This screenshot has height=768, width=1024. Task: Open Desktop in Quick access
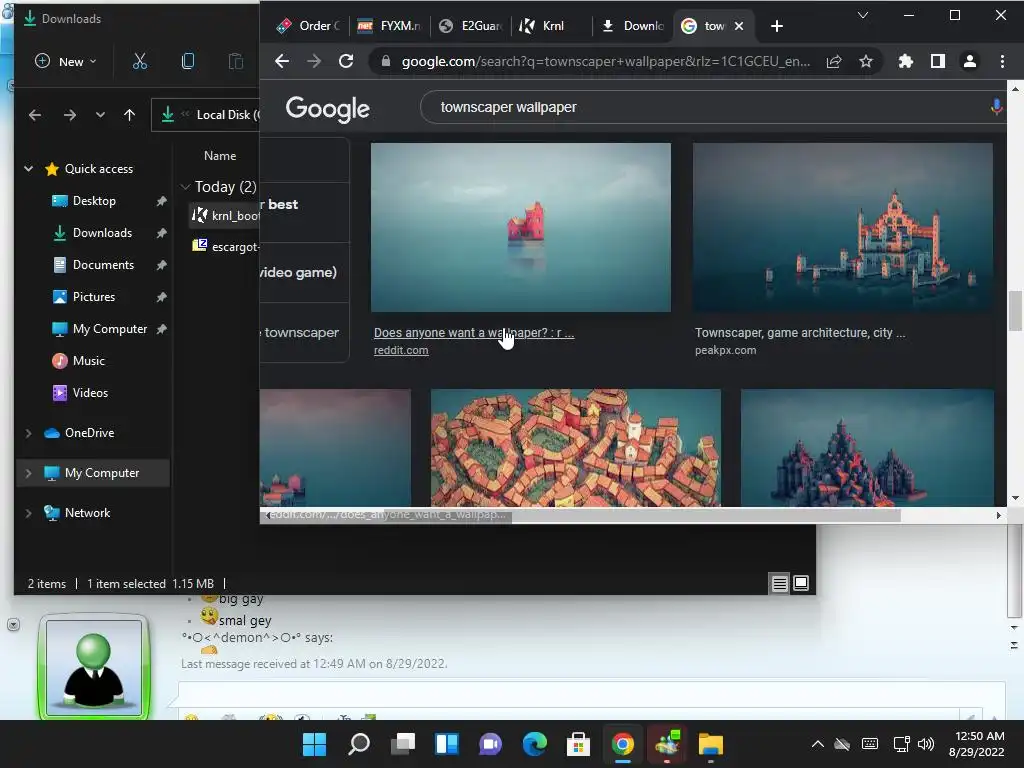[94, 200]
